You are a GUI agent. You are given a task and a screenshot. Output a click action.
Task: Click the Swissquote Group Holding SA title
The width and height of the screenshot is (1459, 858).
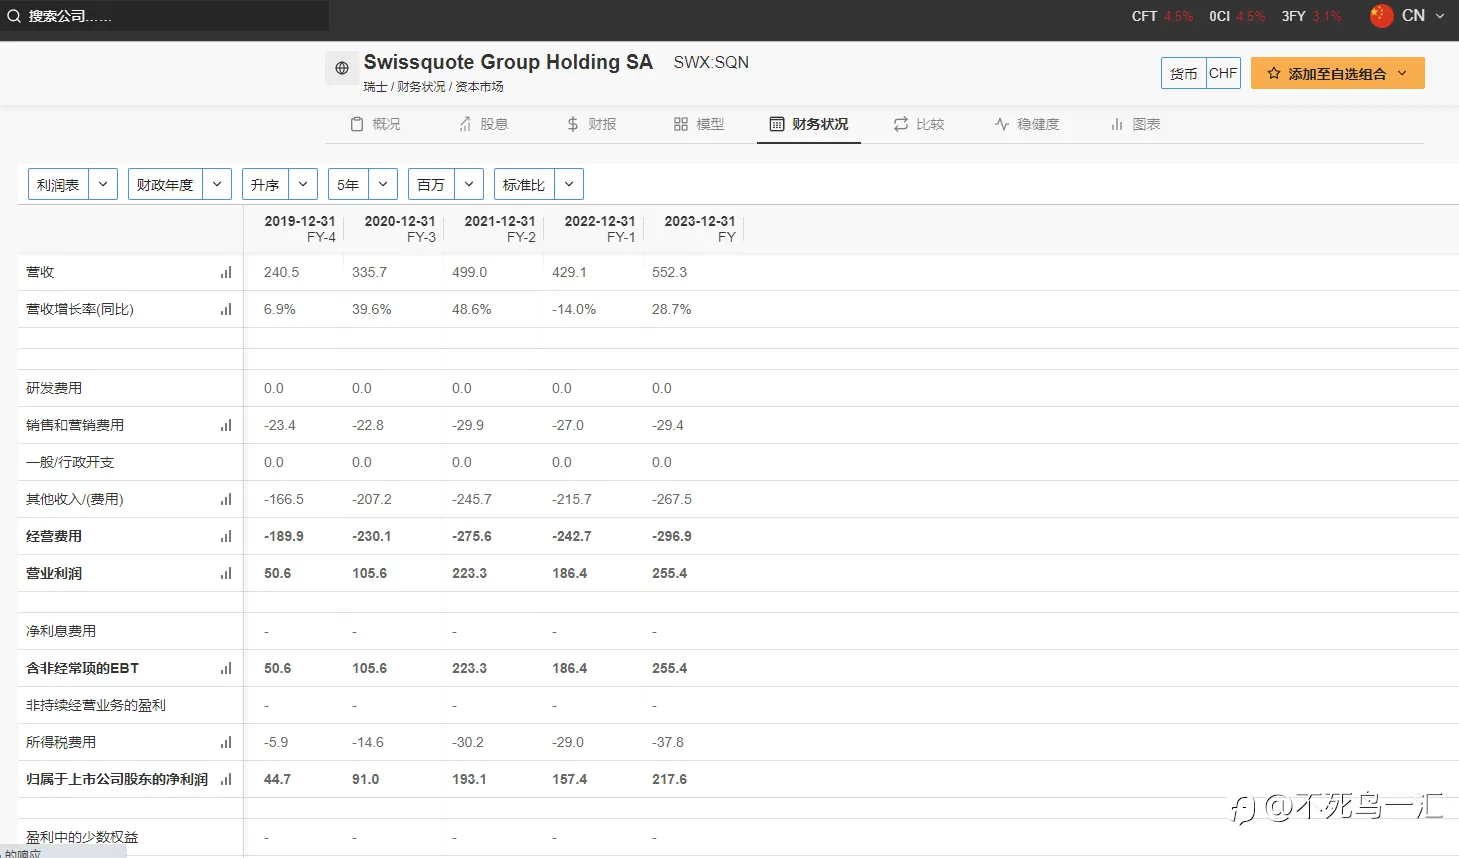pyautogui.click(x=508, y=62)
